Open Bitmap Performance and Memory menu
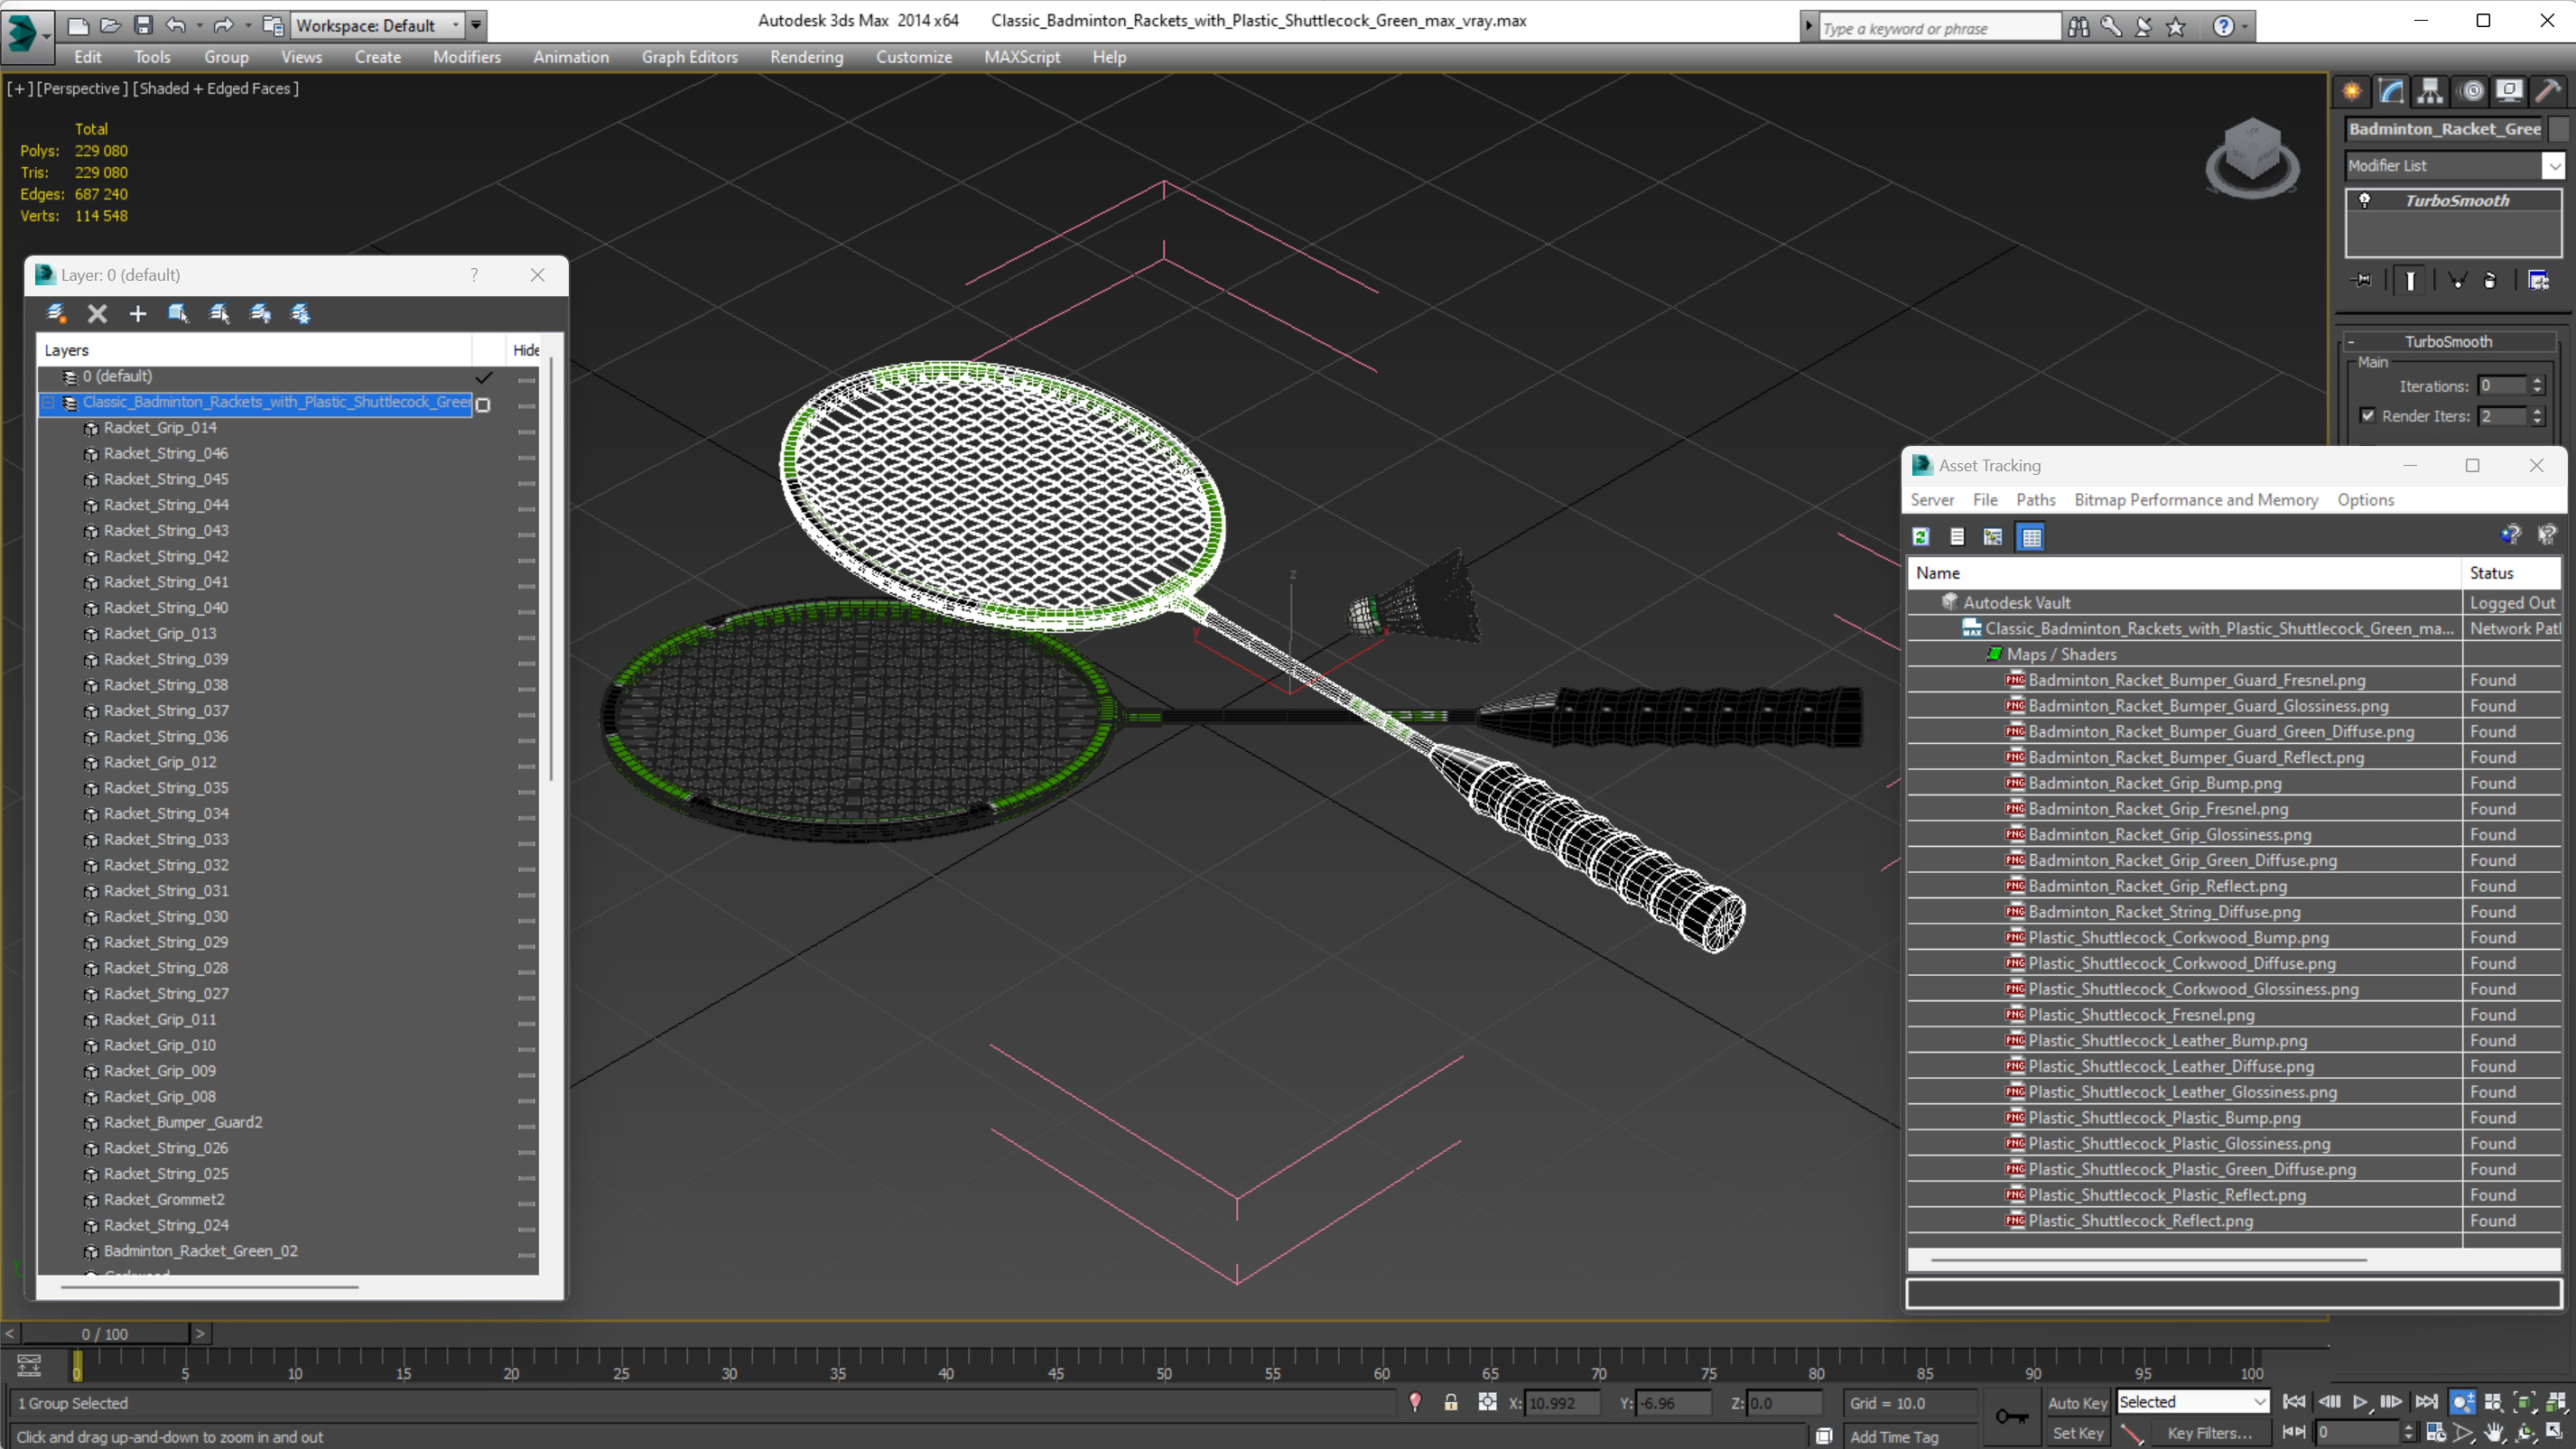This screenshot has width=2576, height=1449. tap(2195, 500)
